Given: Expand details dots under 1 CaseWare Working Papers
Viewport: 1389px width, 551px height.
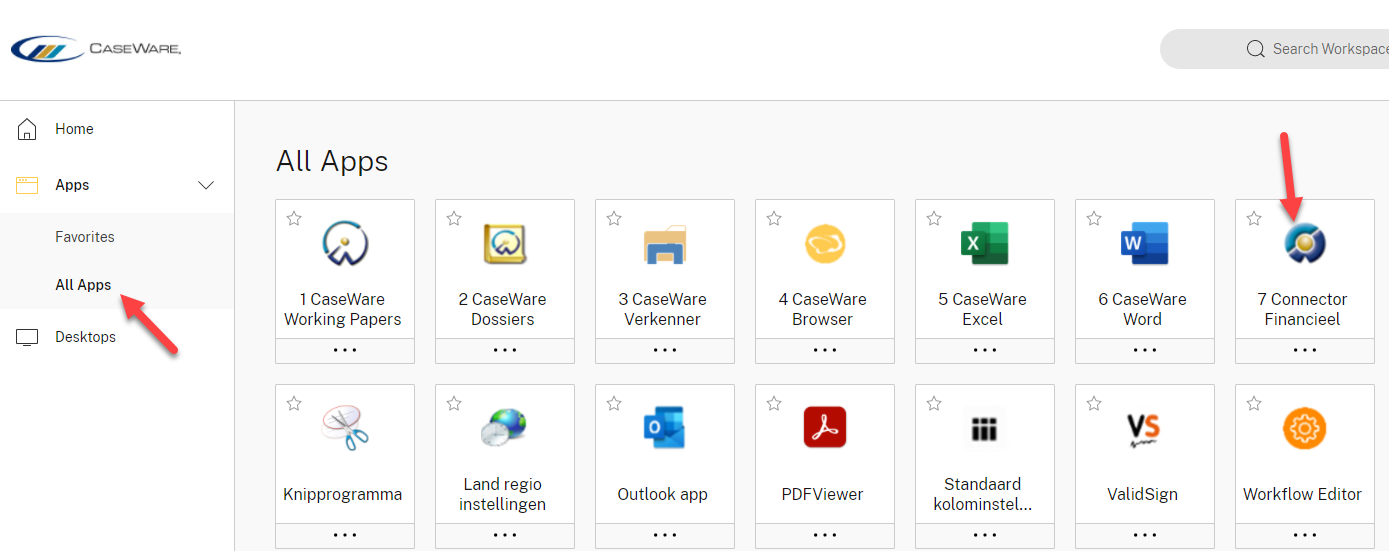Looking at the screenshot, I should [345, 350].
